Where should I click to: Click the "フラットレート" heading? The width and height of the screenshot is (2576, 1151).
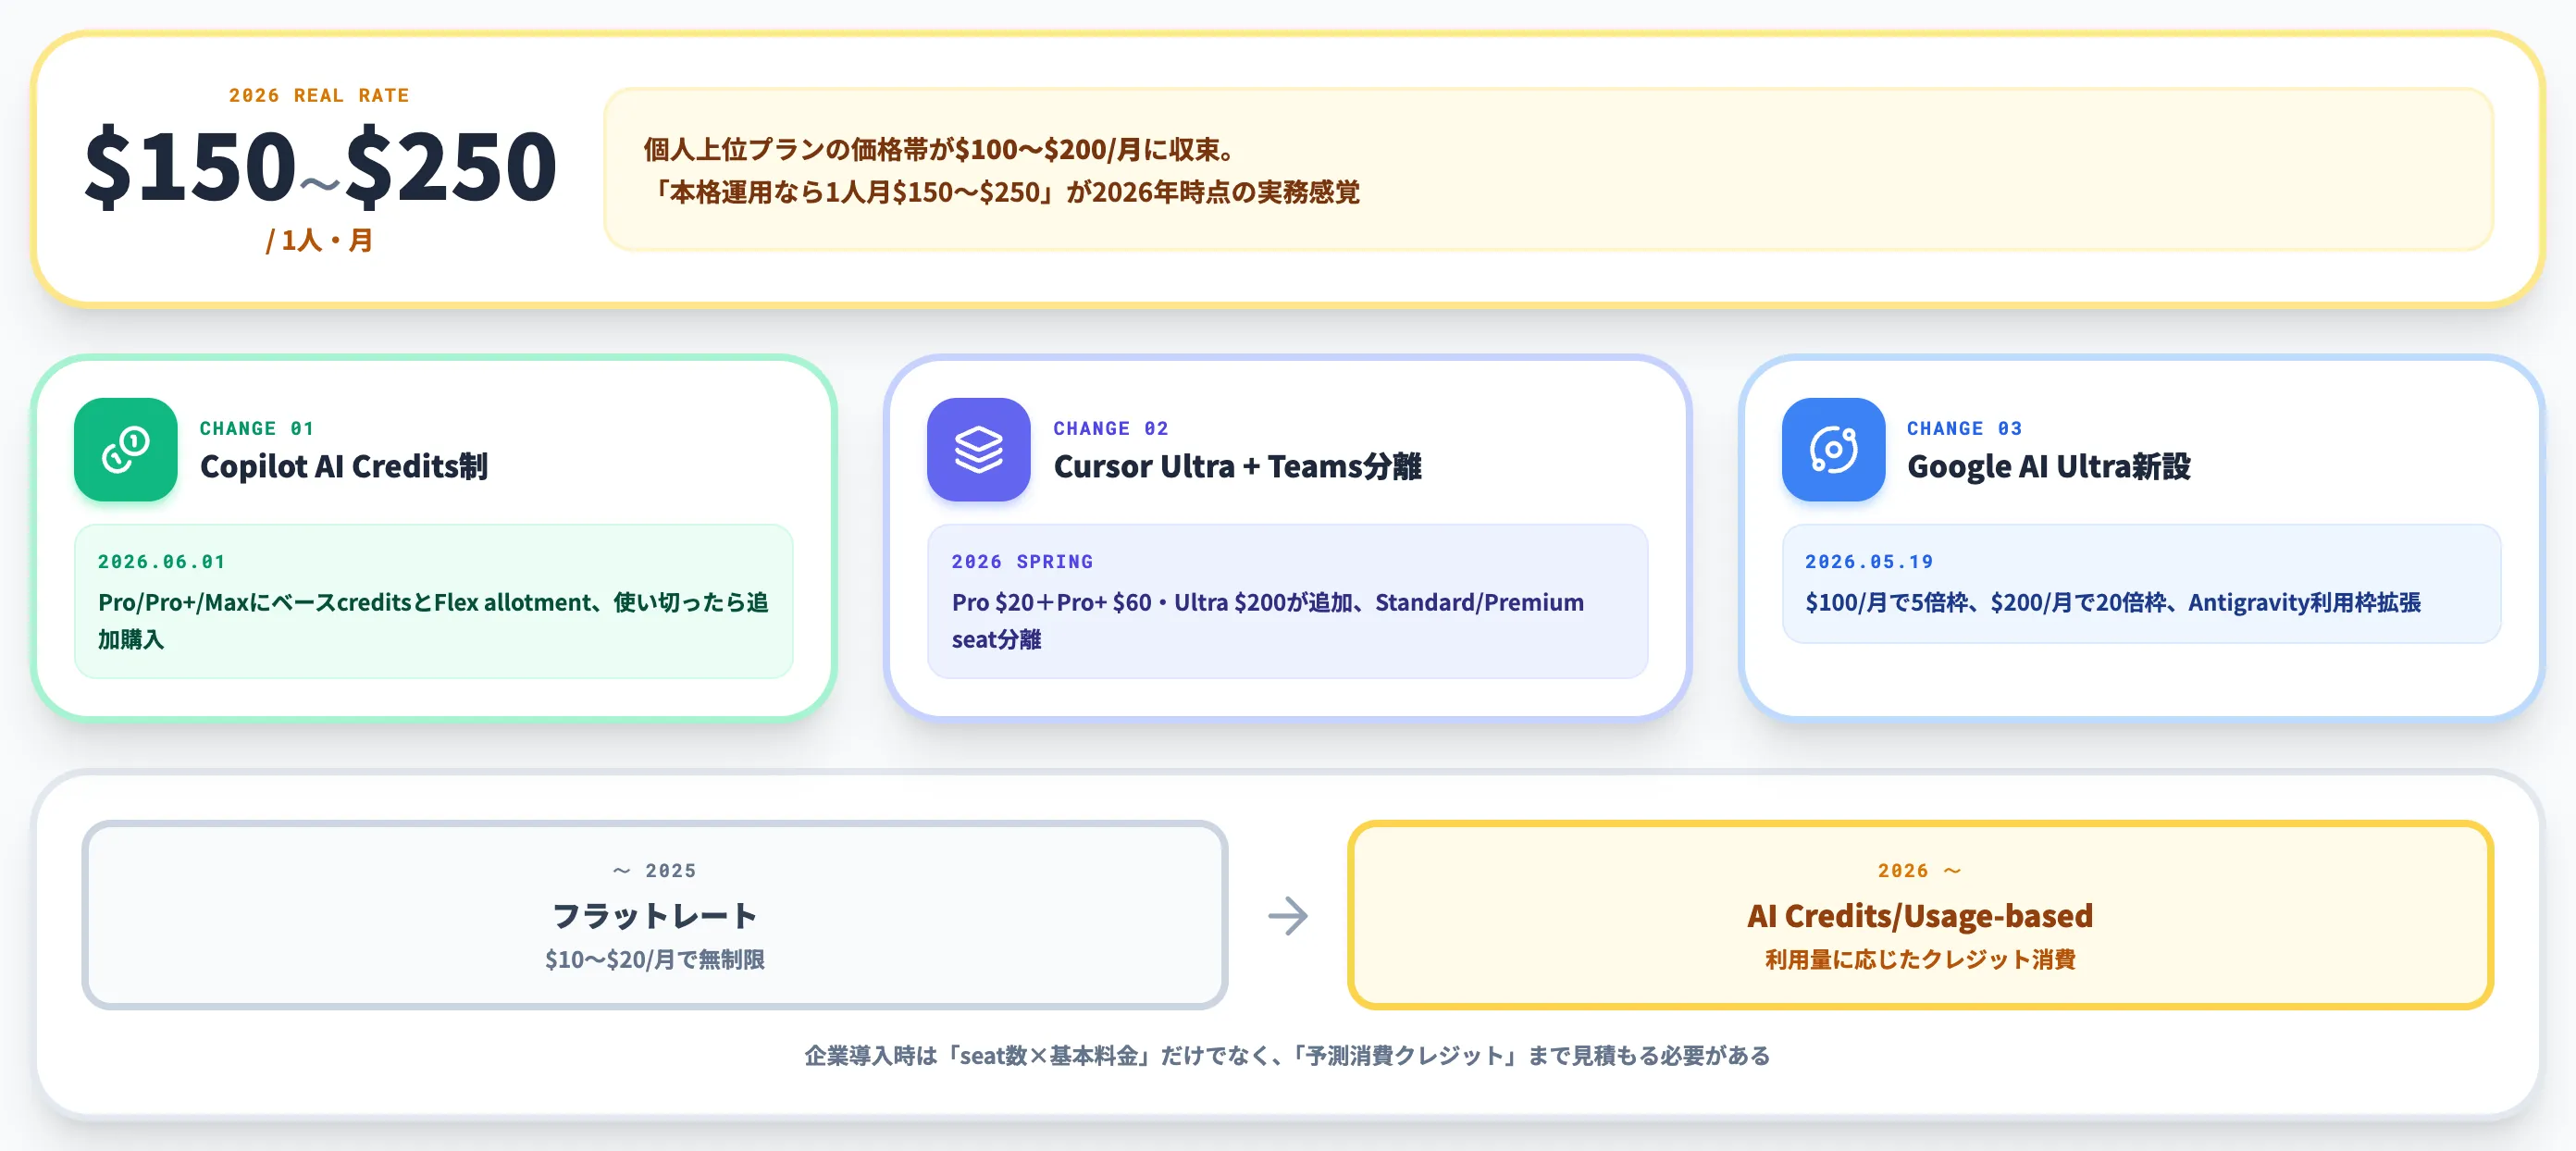tap(655, 916)
